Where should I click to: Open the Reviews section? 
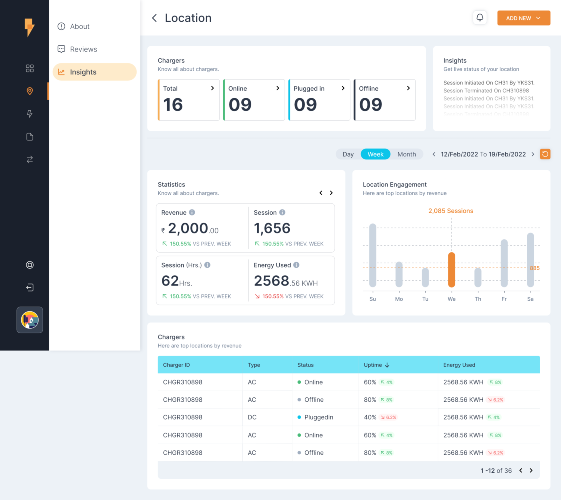point(77,49)
